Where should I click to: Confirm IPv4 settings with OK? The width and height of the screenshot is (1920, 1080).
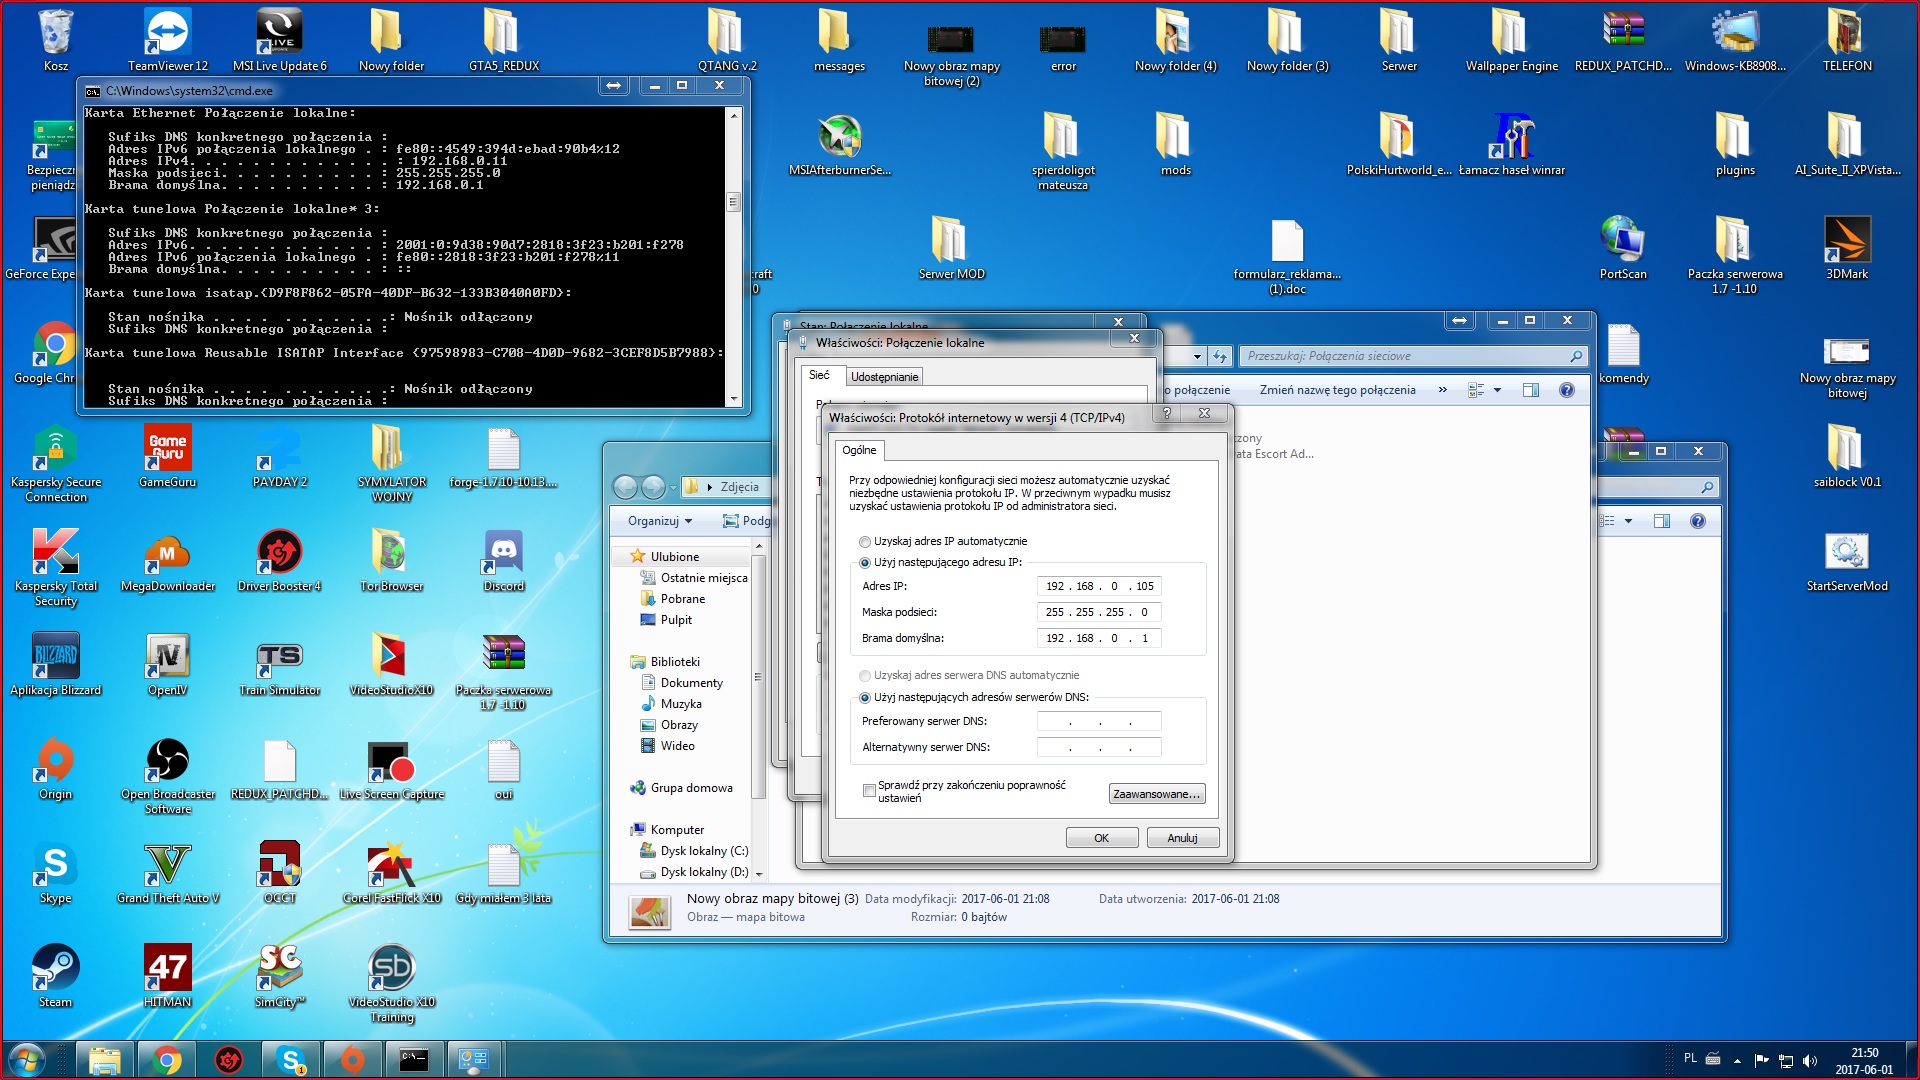[1101, 838]
